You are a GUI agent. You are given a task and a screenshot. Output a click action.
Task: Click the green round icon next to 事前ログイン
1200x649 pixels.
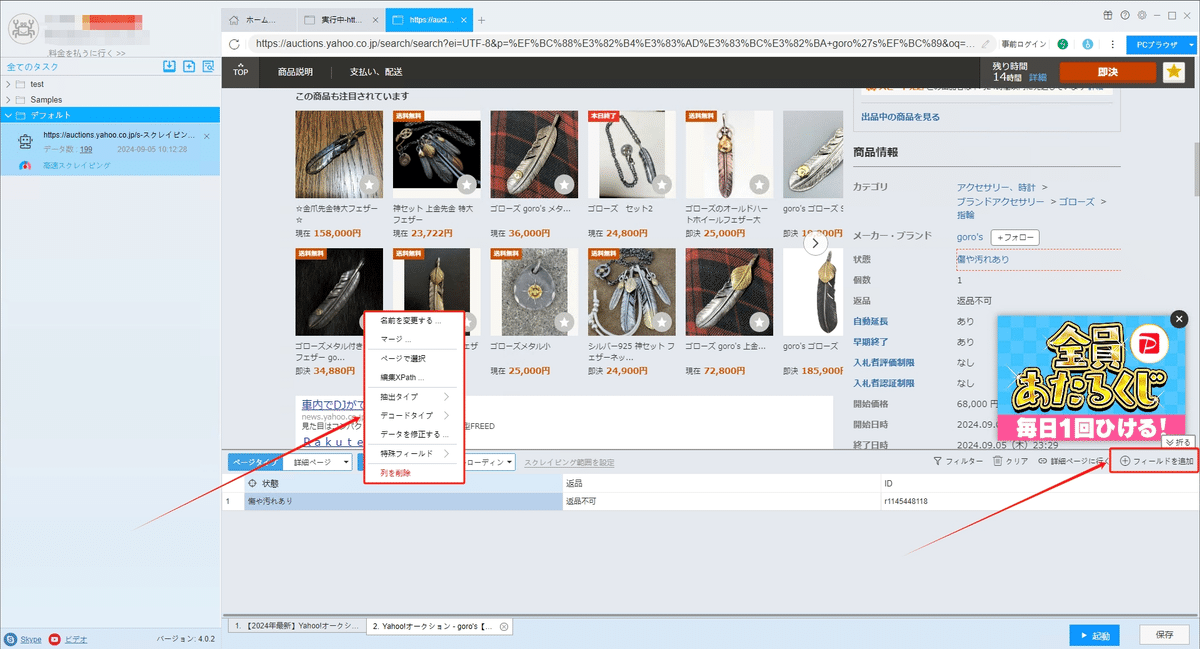coord(1062,44)
